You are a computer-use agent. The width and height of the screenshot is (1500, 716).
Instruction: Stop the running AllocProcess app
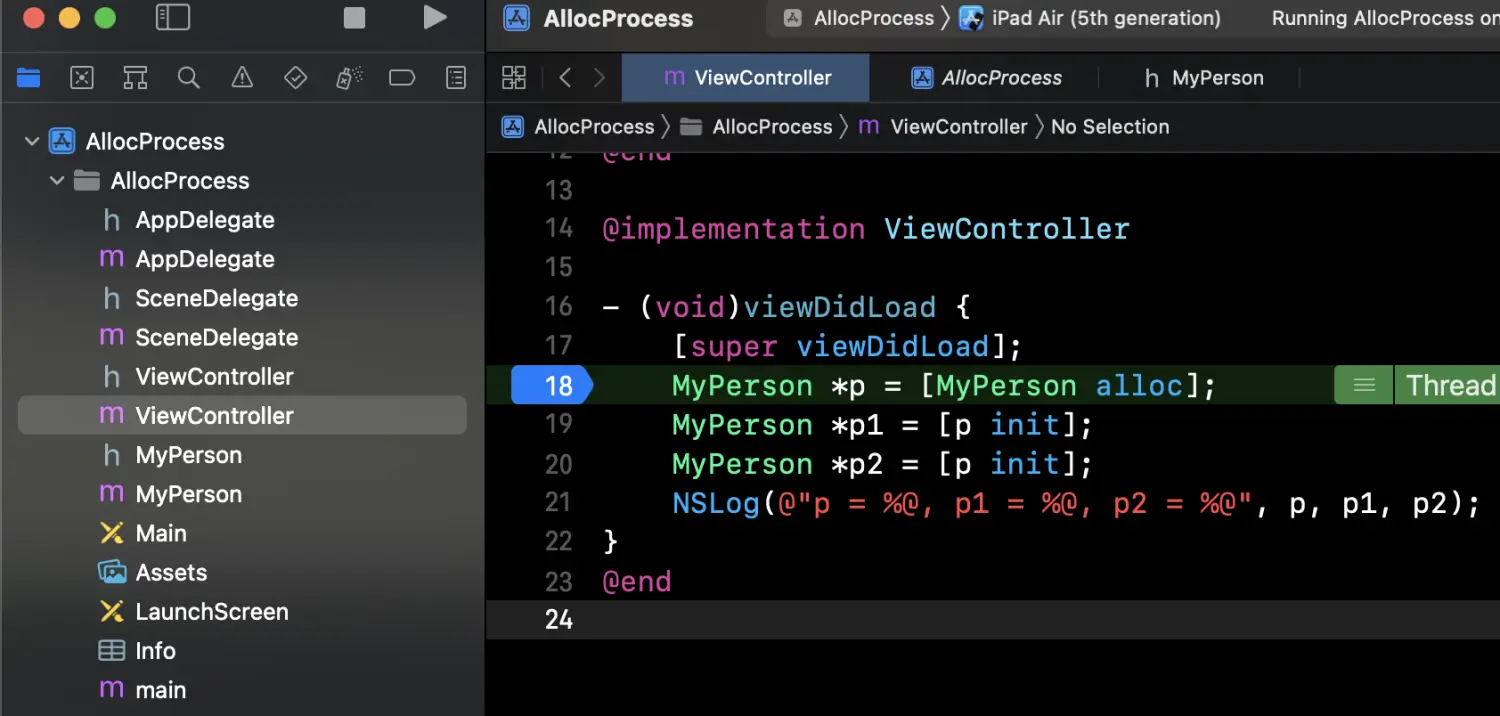point(354,18)
